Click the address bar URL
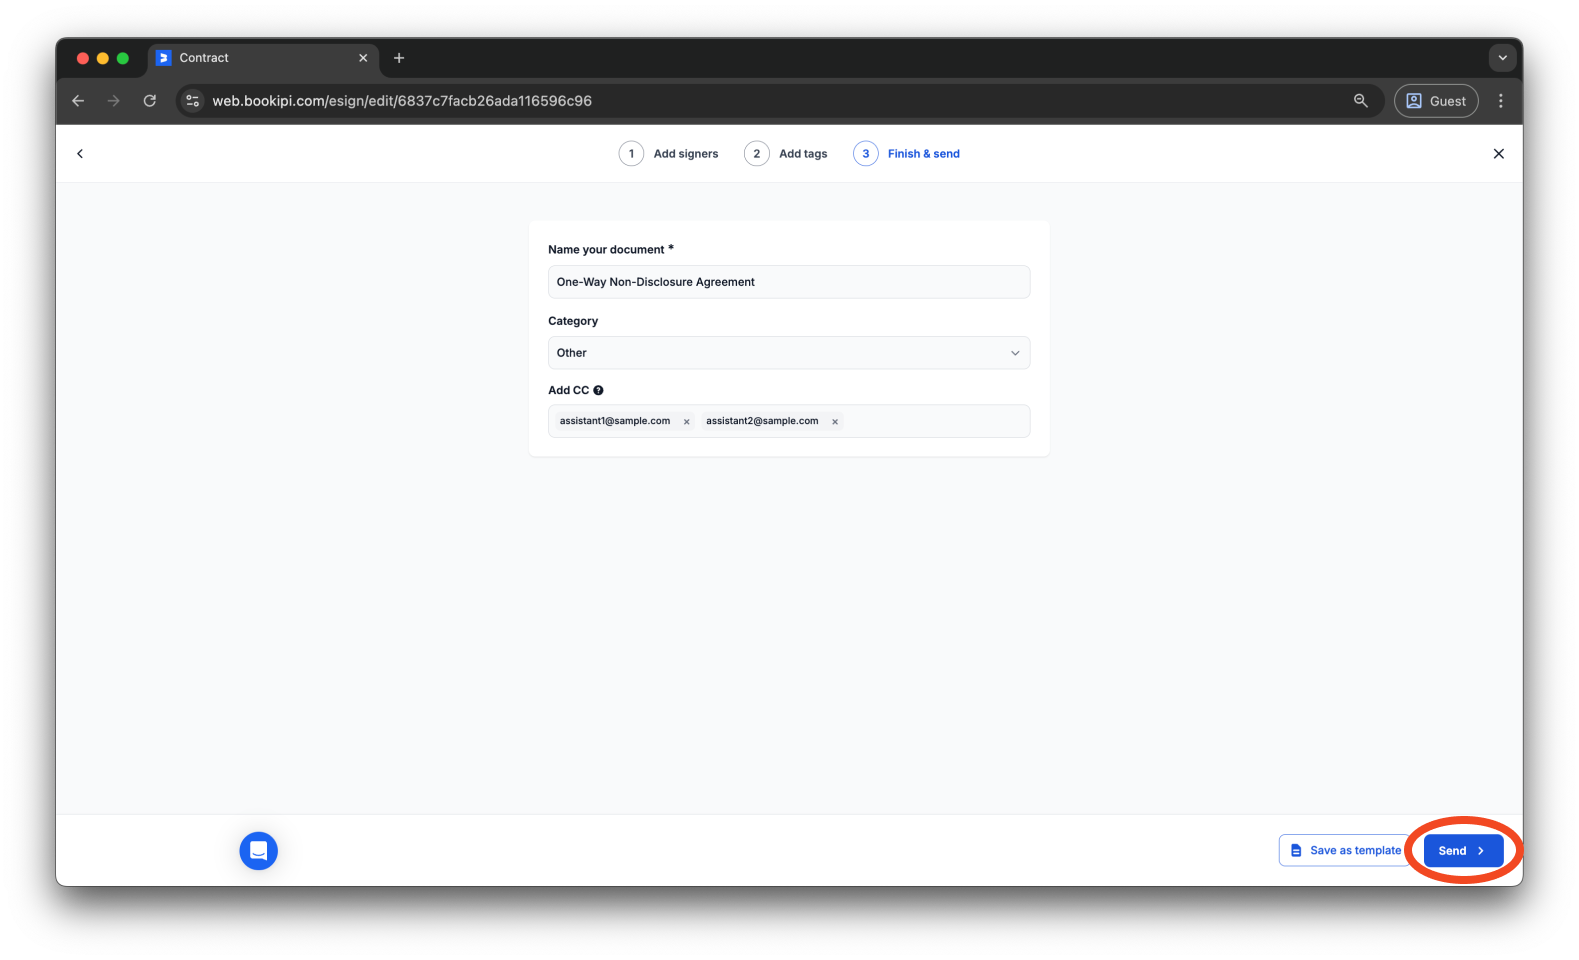 coord(402,101)
